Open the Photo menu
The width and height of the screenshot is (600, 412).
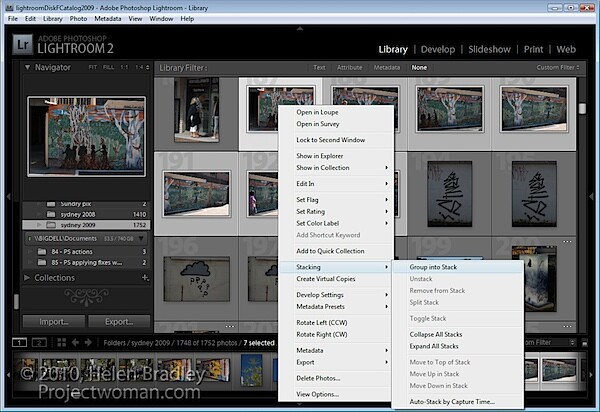78,19
